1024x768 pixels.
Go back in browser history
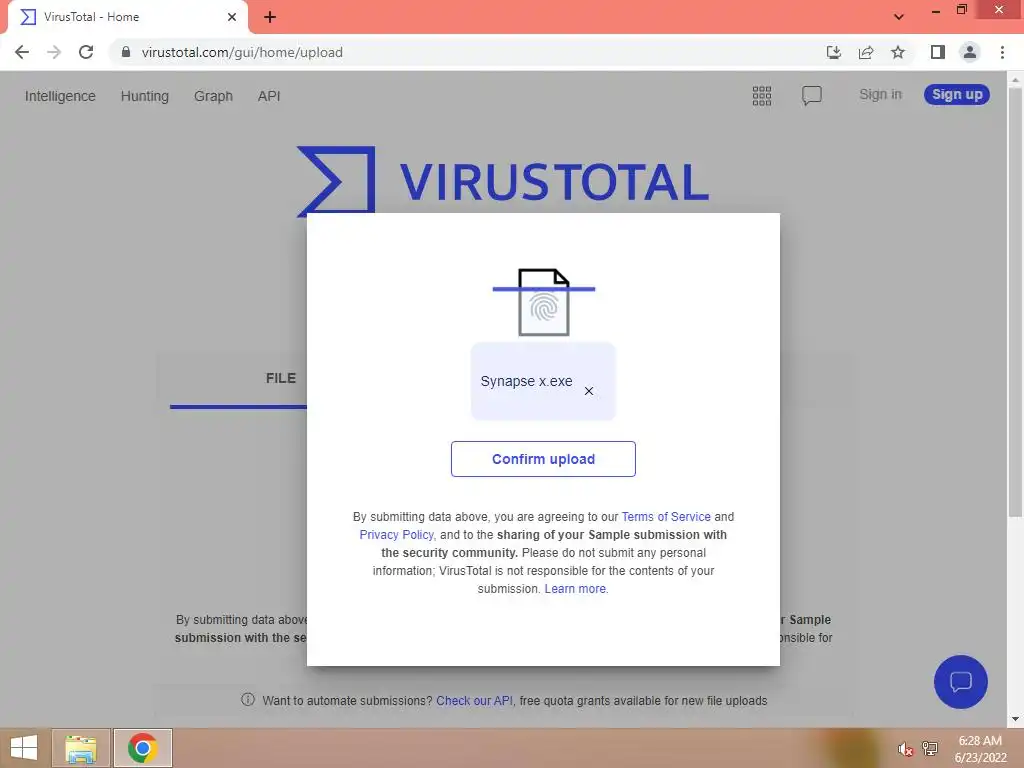(x=22, y=52)
